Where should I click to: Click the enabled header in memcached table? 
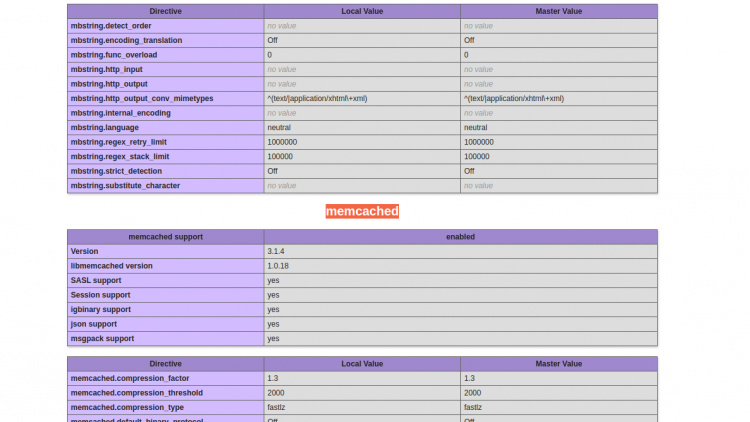(460, 237)
